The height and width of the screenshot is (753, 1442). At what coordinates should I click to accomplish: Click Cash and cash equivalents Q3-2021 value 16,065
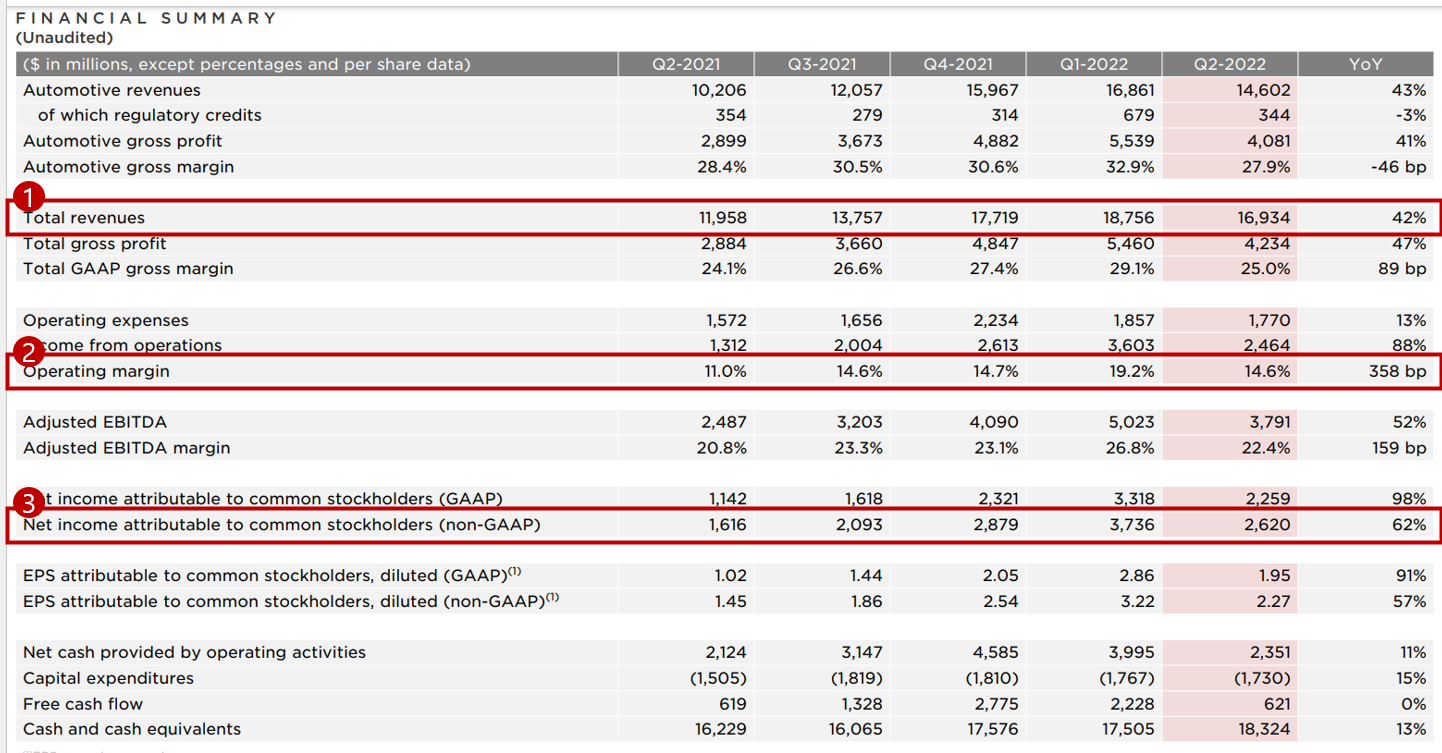855,729
